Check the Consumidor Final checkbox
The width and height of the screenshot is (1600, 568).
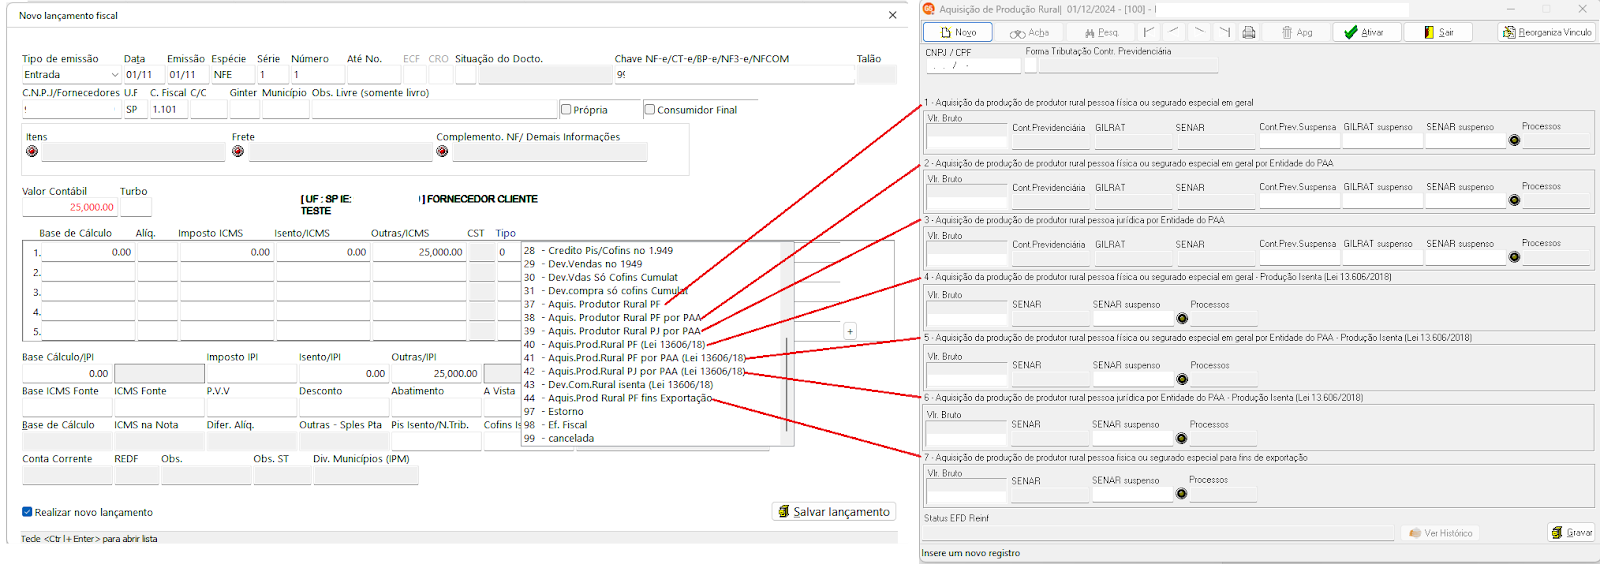650,110
